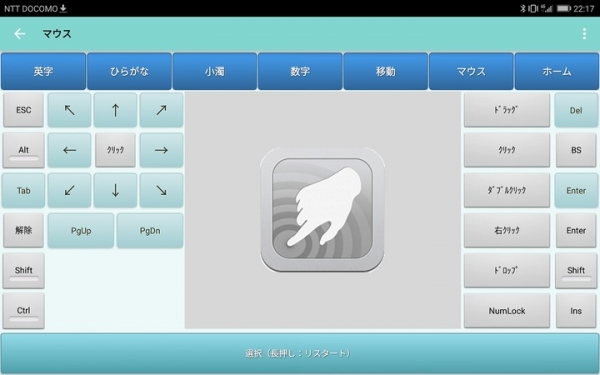Tap the 右クリック button
Screen dimensions: 600x375
tap(507, 230)
